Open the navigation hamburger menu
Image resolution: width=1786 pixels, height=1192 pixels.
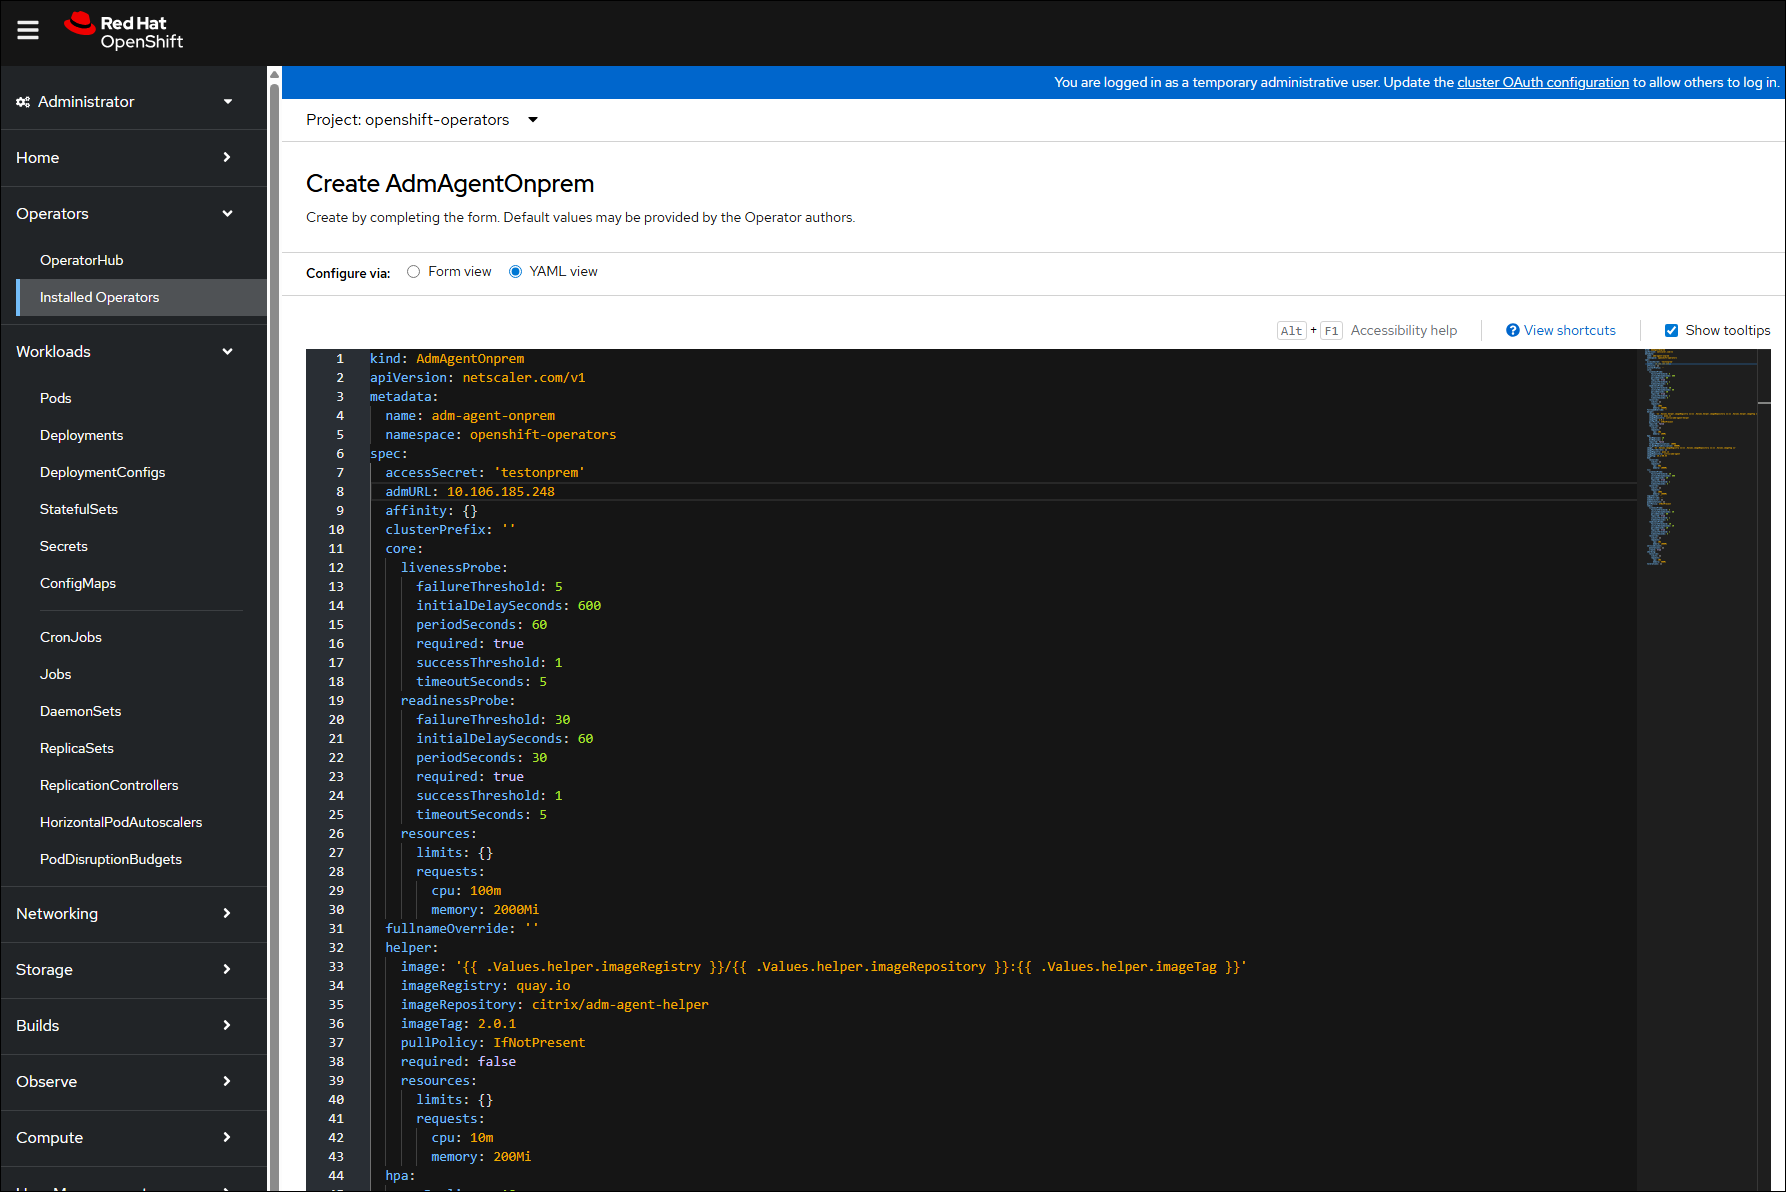(27, 31)
